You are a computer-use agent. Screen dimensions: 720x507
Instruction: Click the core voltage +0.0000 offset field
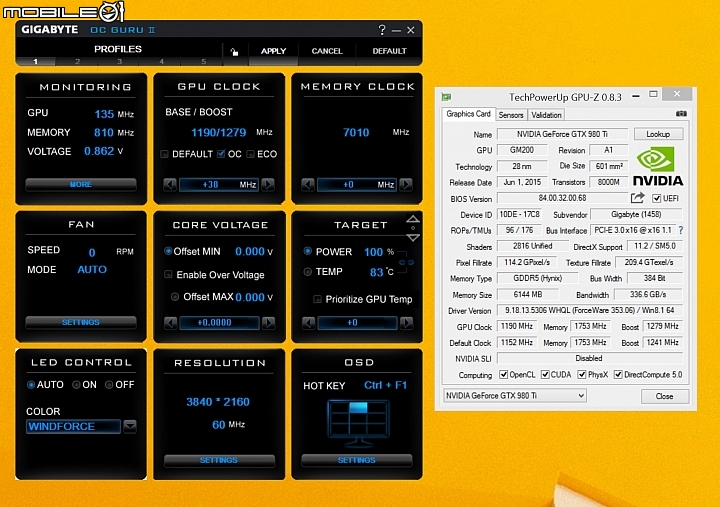tap(219, 323)
